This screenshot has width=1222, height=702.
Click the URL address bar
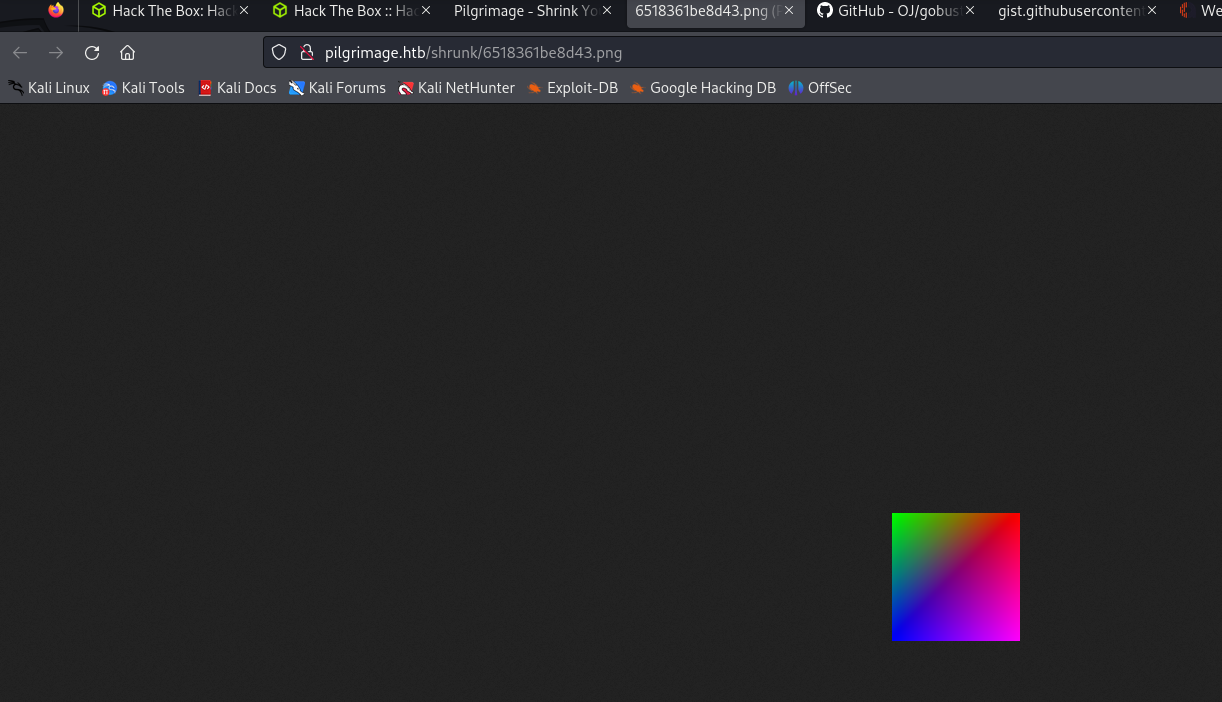point(700,53)
